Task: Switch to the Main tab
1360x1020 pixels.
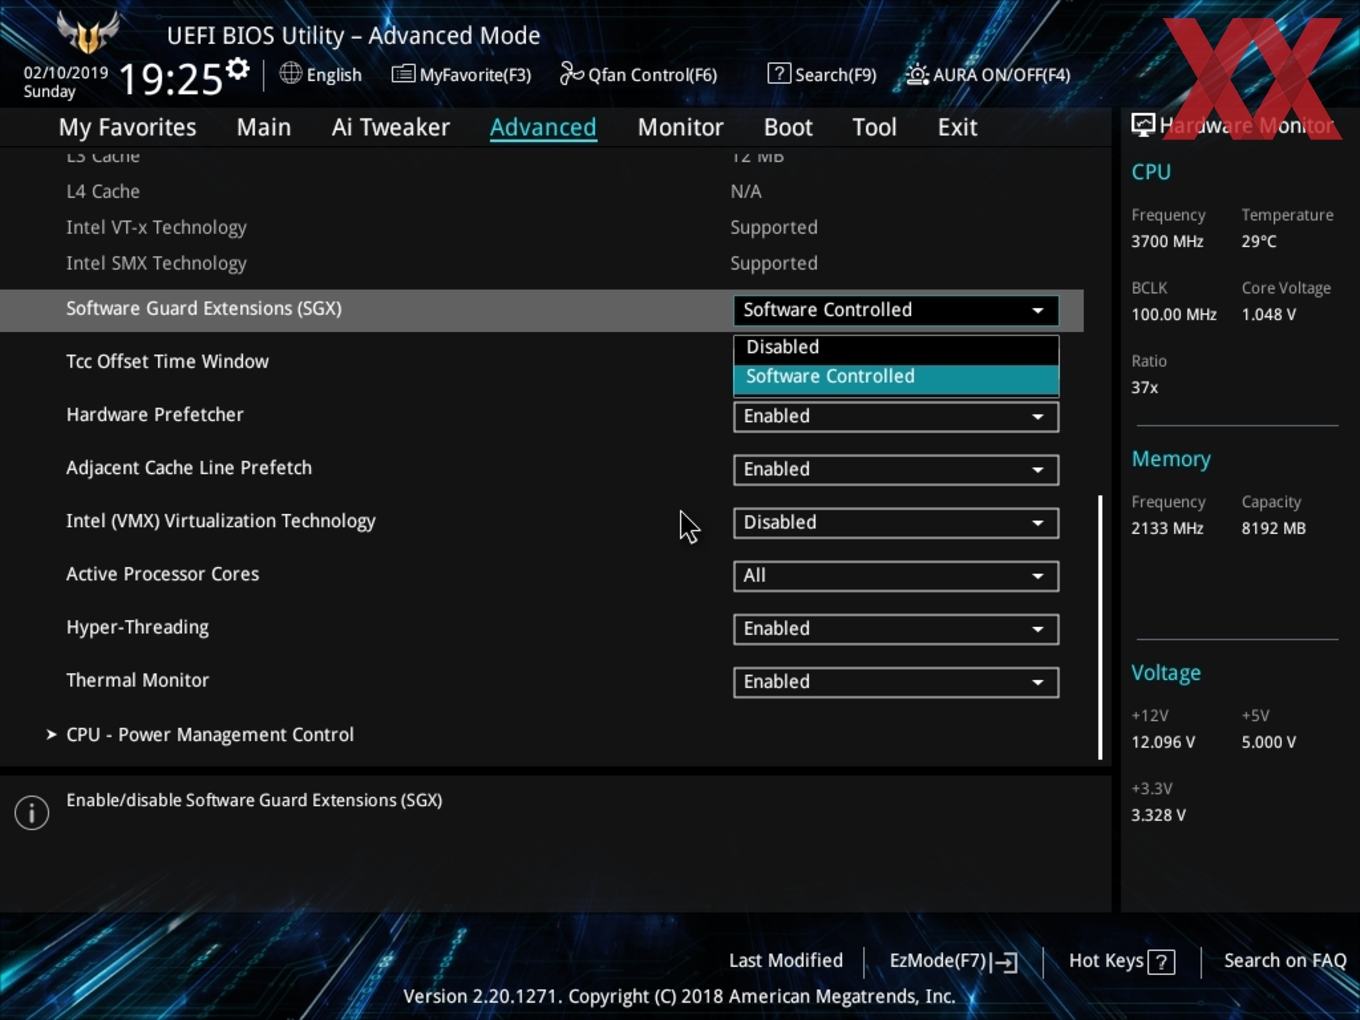Action: 264,127
